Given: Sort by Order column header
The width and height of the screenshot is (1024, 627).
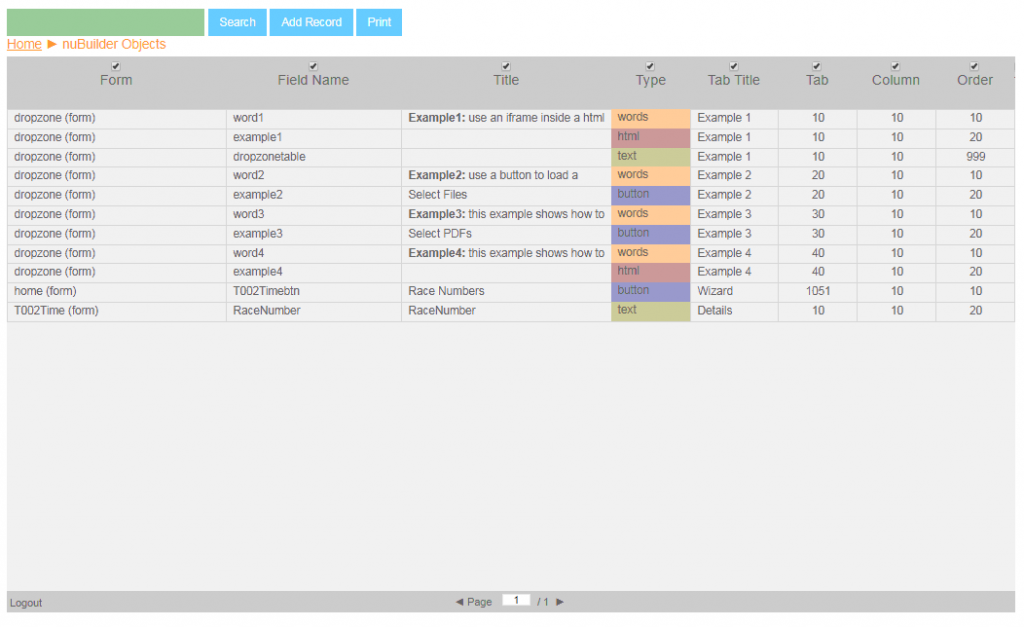Looking at the screenshot, I should coord(974,80).
